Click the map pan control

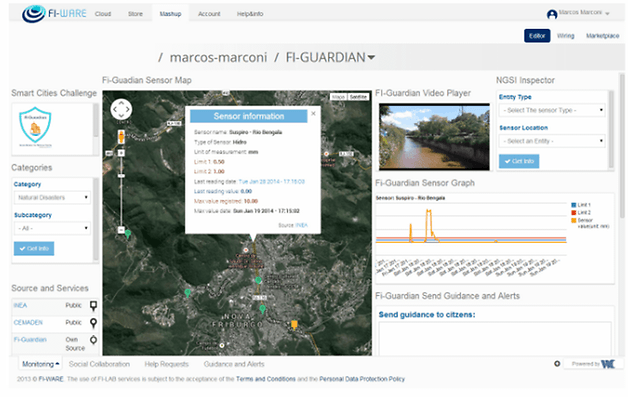pos(121,109)
